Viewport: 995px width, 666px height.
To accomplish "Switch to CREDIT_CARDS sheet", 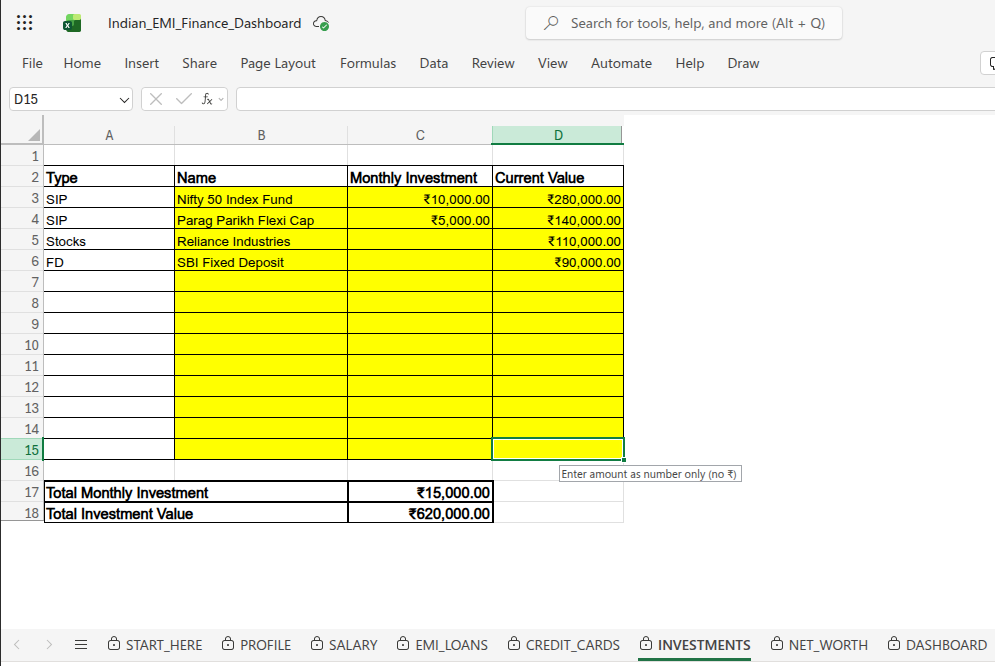I will coord(563,644).
